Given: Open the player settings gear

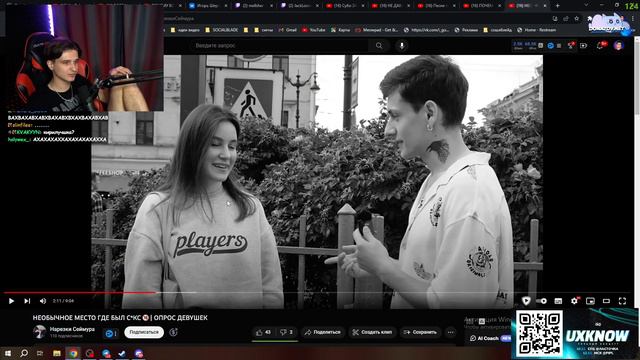Looking at the screenshot, I should (574, 301).
